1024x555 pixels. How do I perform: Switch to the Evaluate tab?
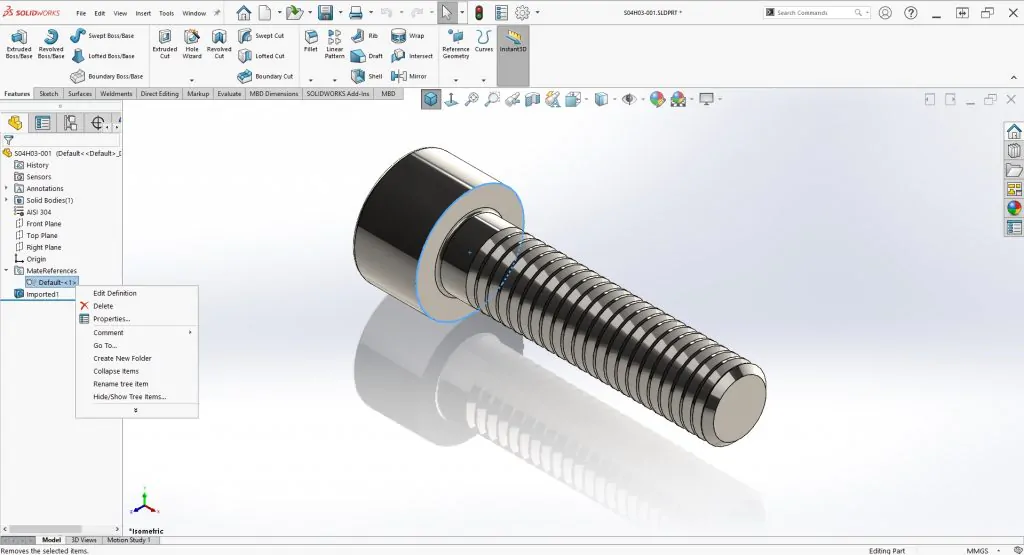click(229, 93)
